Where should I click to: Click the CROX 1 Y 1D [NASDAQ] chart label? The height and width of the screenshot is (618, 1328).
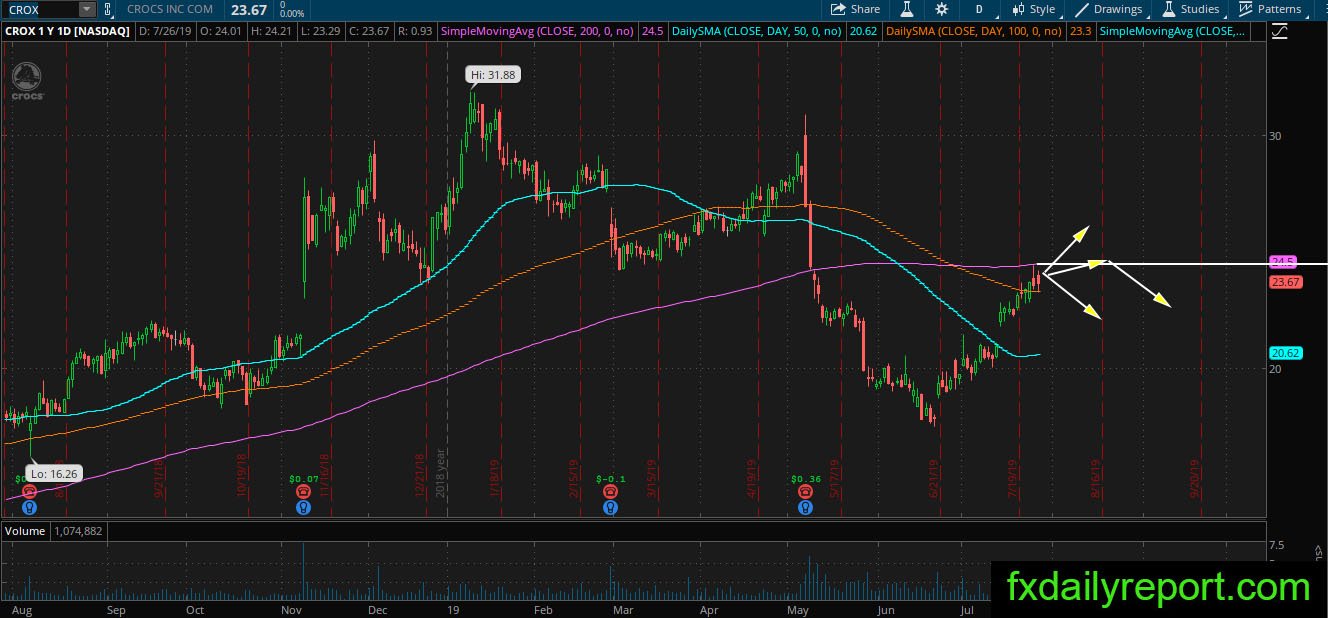pyautogui.click(x=66, y=32)
